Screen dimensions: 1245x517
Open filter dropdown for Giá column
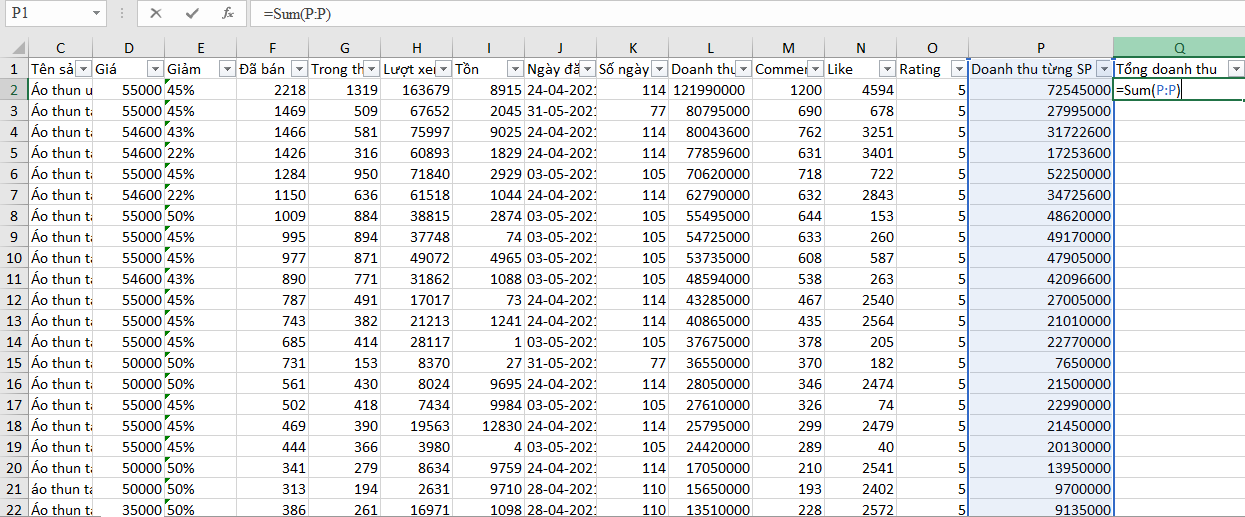tap(154, 69)
